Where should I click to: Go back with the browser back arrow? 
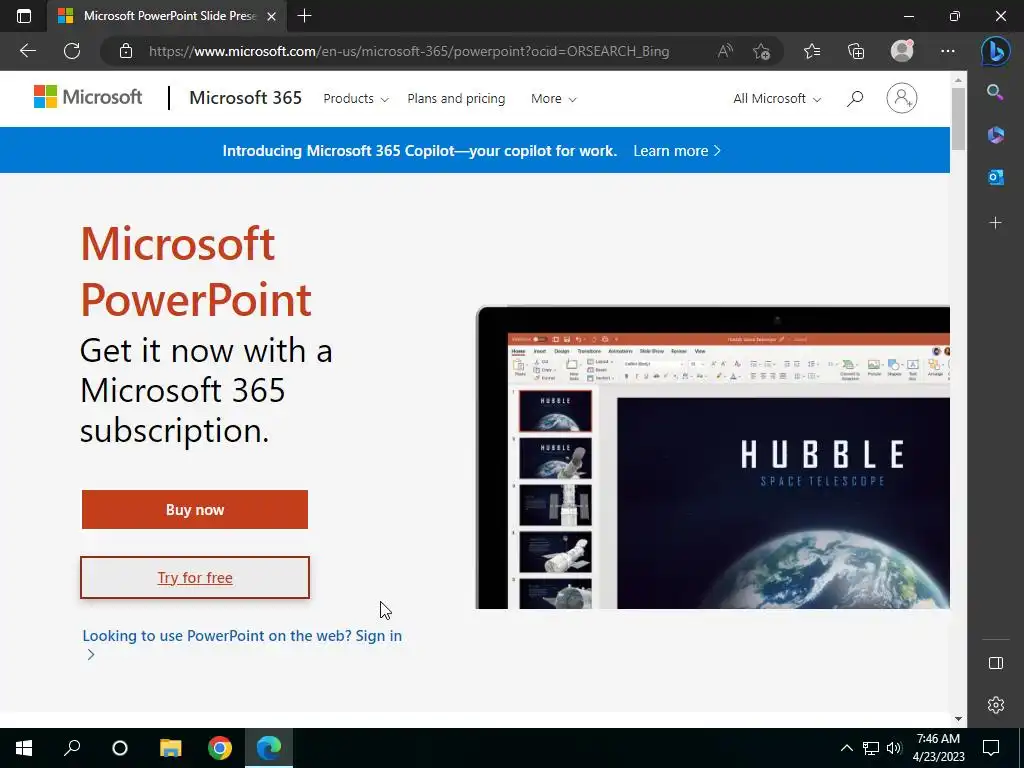click(27, 51)
